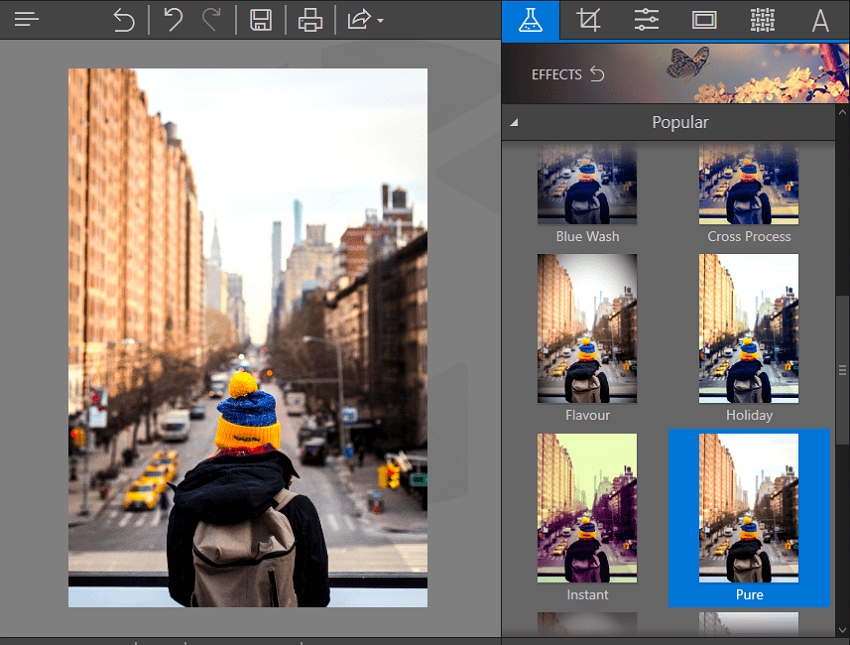Reset effects using the Effects undo arrow

coord(598,74)
